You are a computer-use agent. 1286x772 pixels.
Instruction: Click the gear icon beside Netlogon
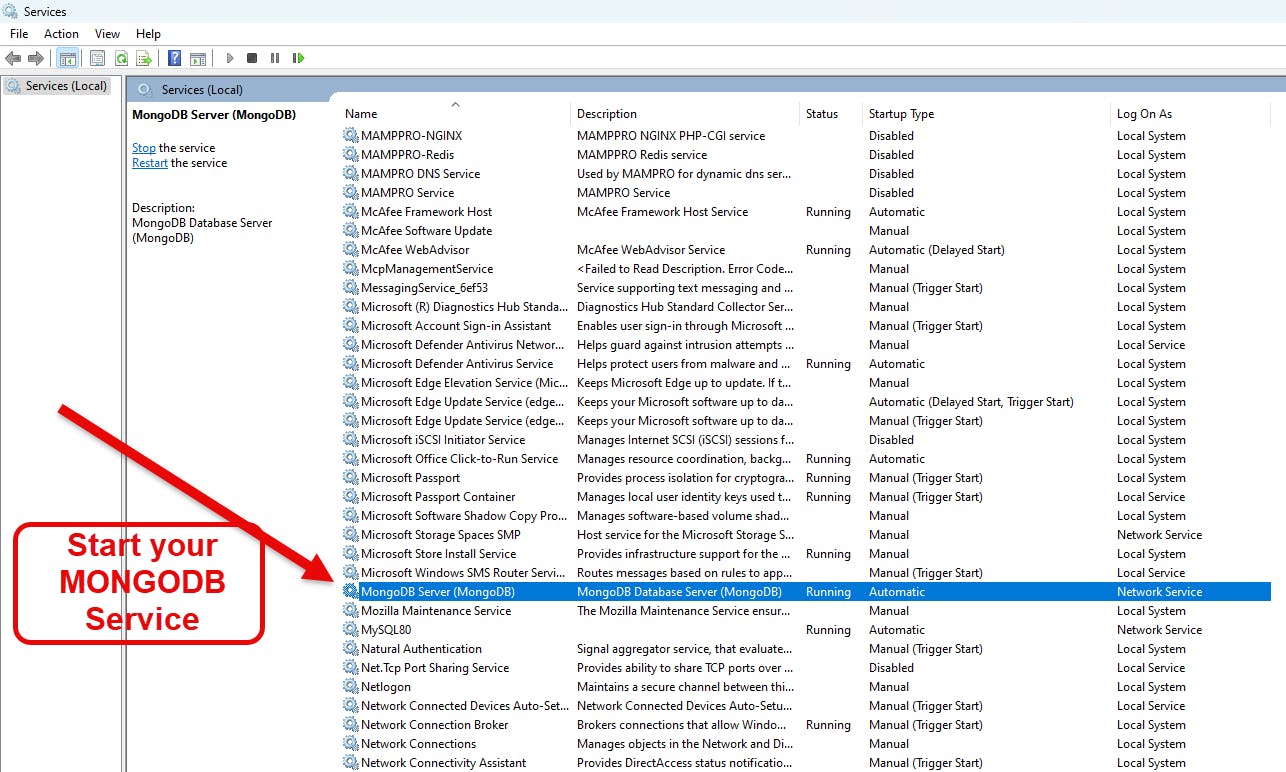coord(351,687)
